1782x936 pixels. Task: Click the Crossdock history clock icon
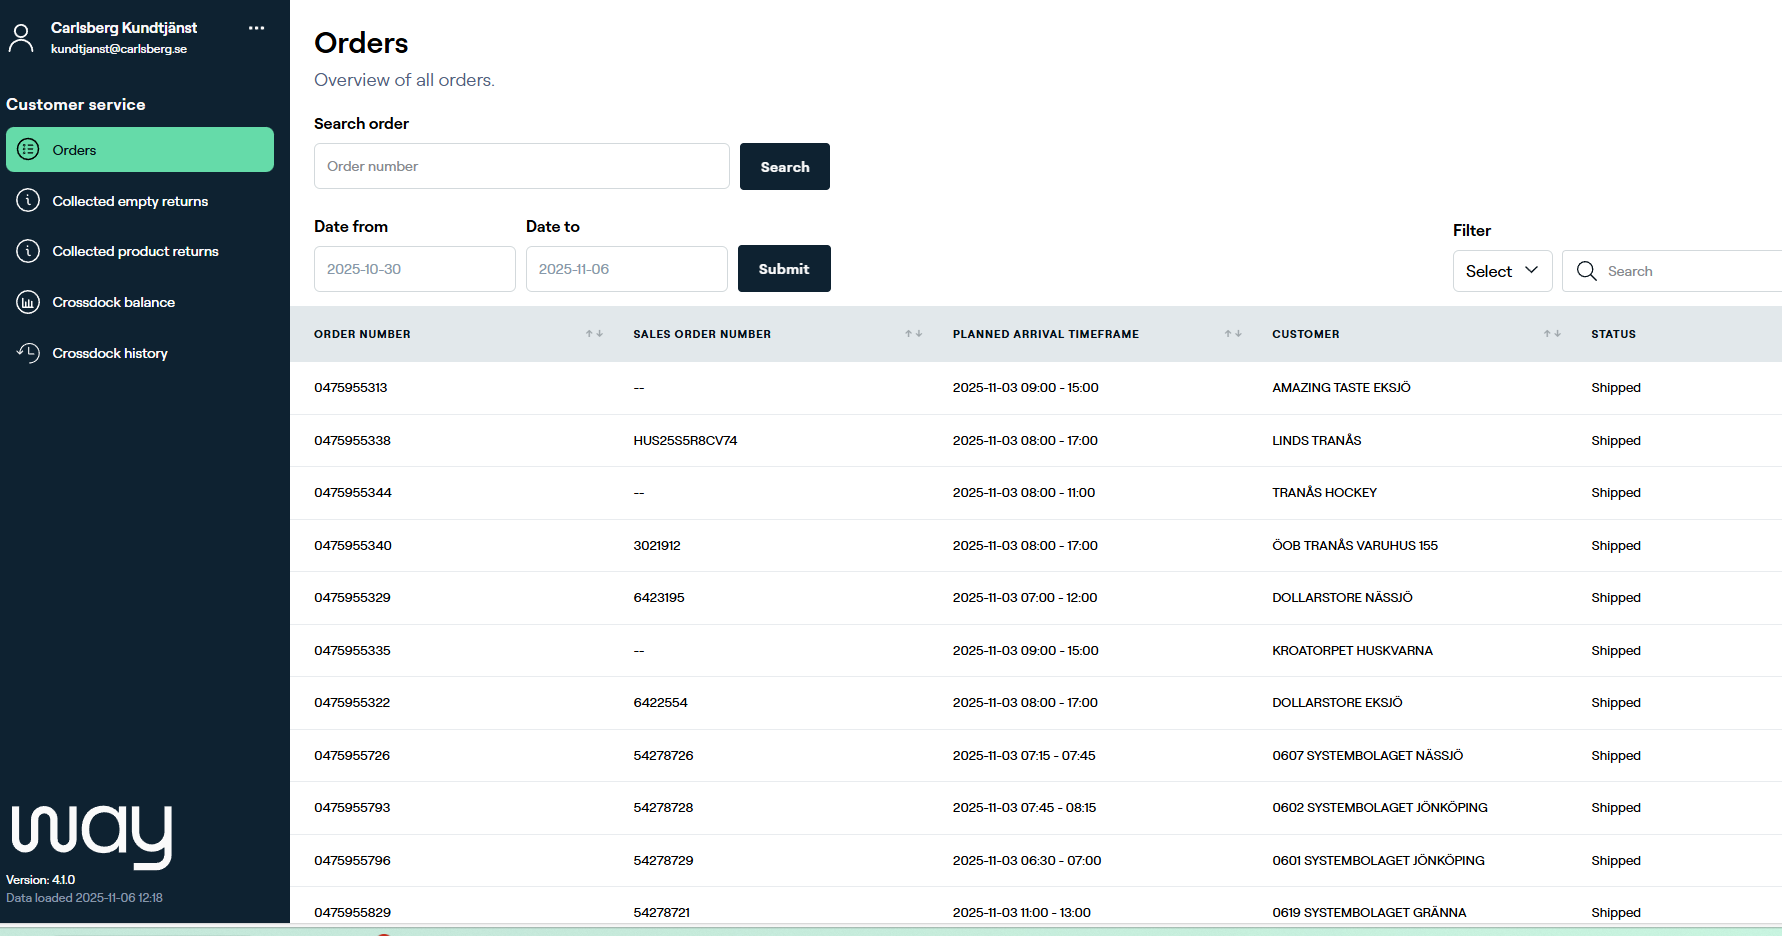[x=28, y=353]
